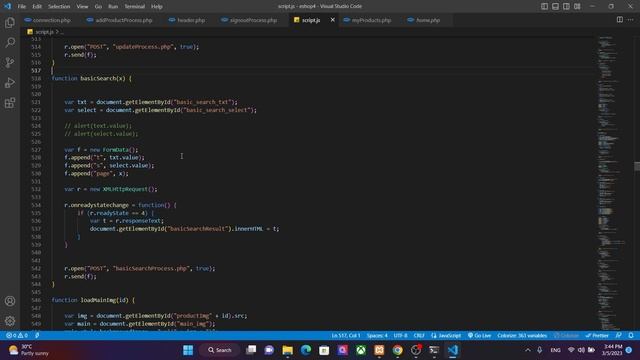This screenshot has height=360, width=640.
Task: Change file encoding UTF-8
Action: [400, 336]
